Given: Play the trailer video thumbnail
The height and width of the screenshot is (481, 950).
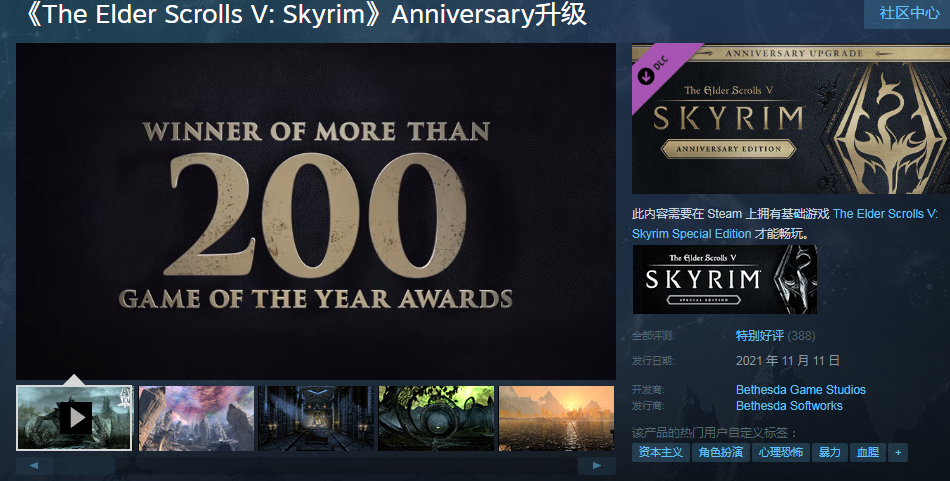Looking at the screenshot, I should [x=74, y=418].
